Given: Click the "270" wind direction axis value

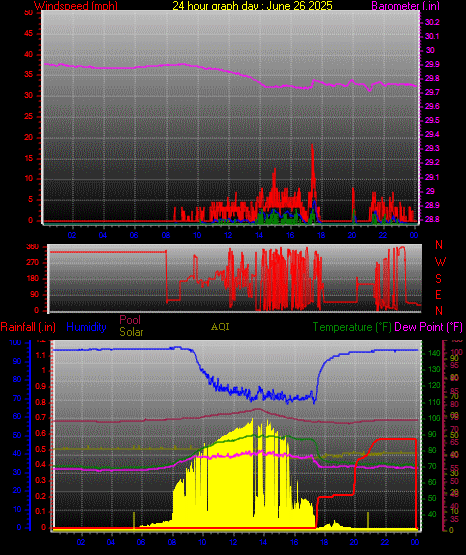Looking at the screenshot, I should coord(33,263).
